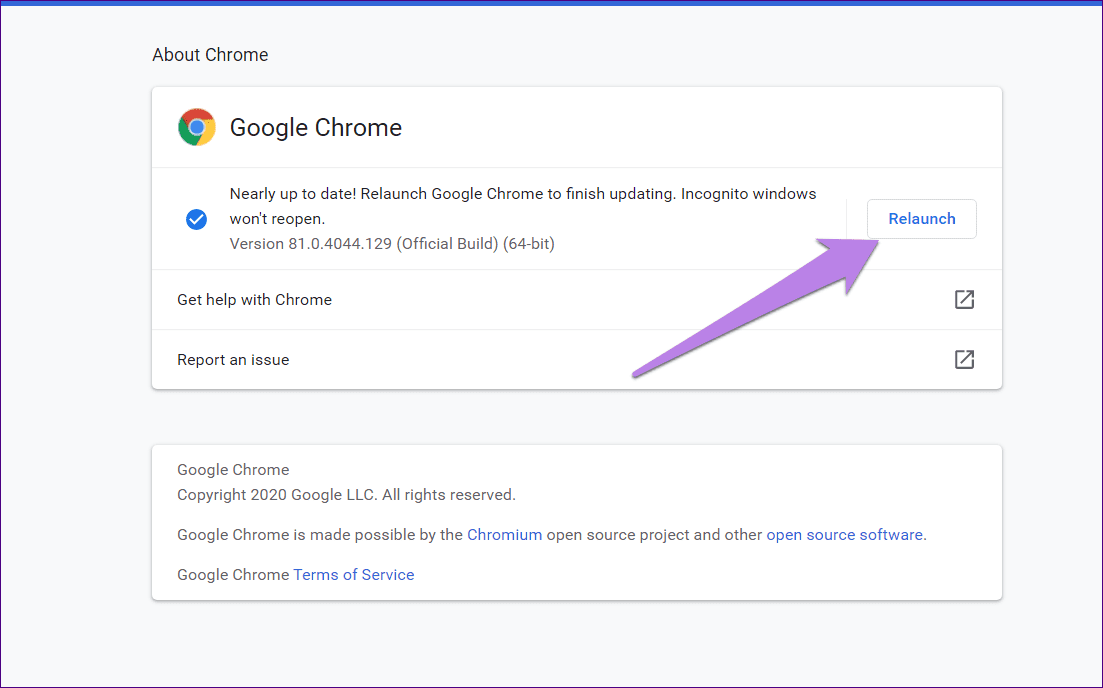Click the Version 81.0.4044.129 text
1103x688 pixels.
(392, 244)
